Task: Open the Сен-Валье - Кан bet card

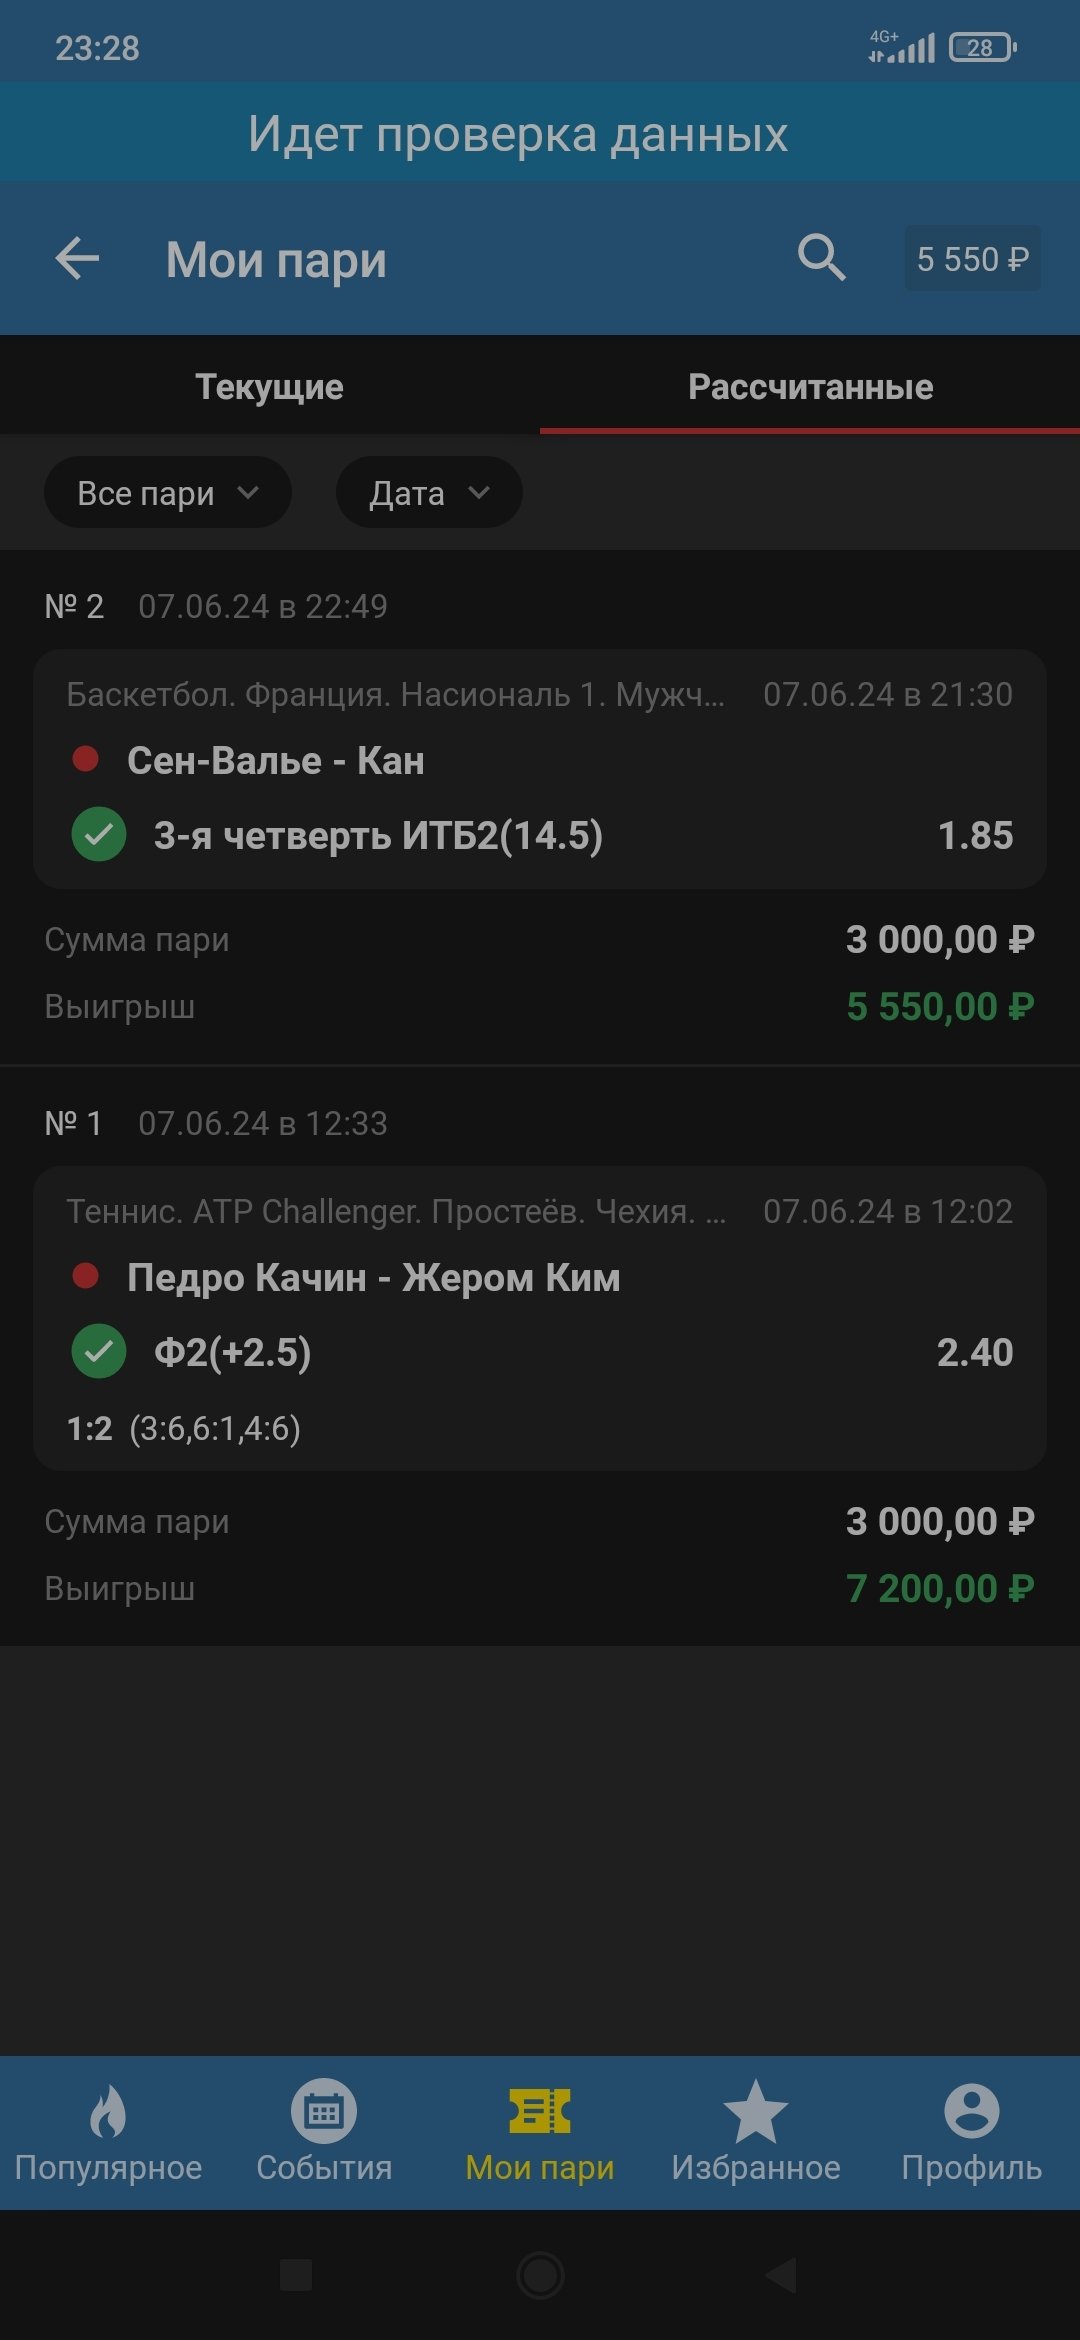Action: point(540,768)
